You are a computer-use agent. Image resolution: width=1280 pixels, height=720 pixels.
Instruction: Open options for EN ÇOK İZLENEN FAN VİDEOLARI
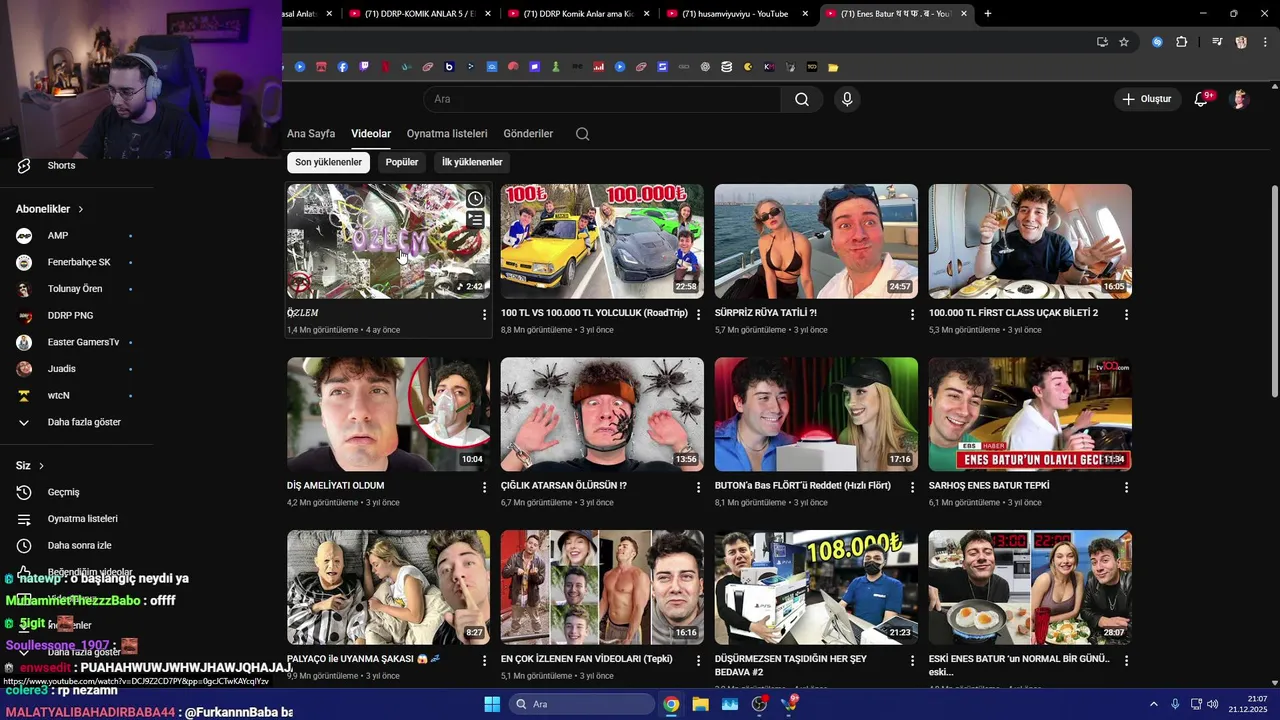pyautogui.click(x=698, y=661)
